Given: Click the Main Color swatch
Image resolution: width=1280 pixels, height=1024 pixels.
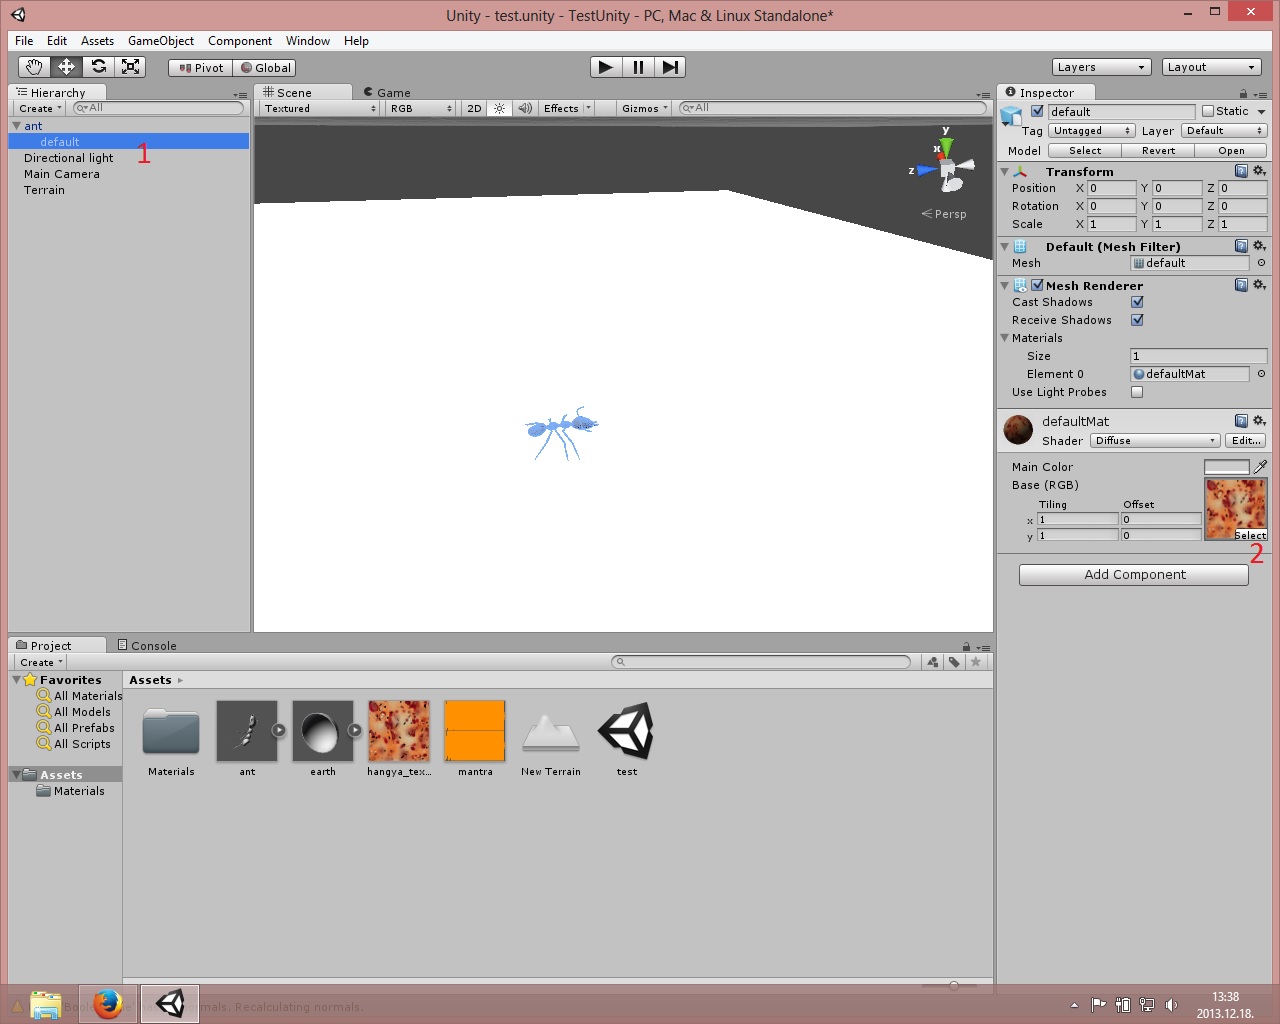Looking at the screenshot, I should [1227, 467].
